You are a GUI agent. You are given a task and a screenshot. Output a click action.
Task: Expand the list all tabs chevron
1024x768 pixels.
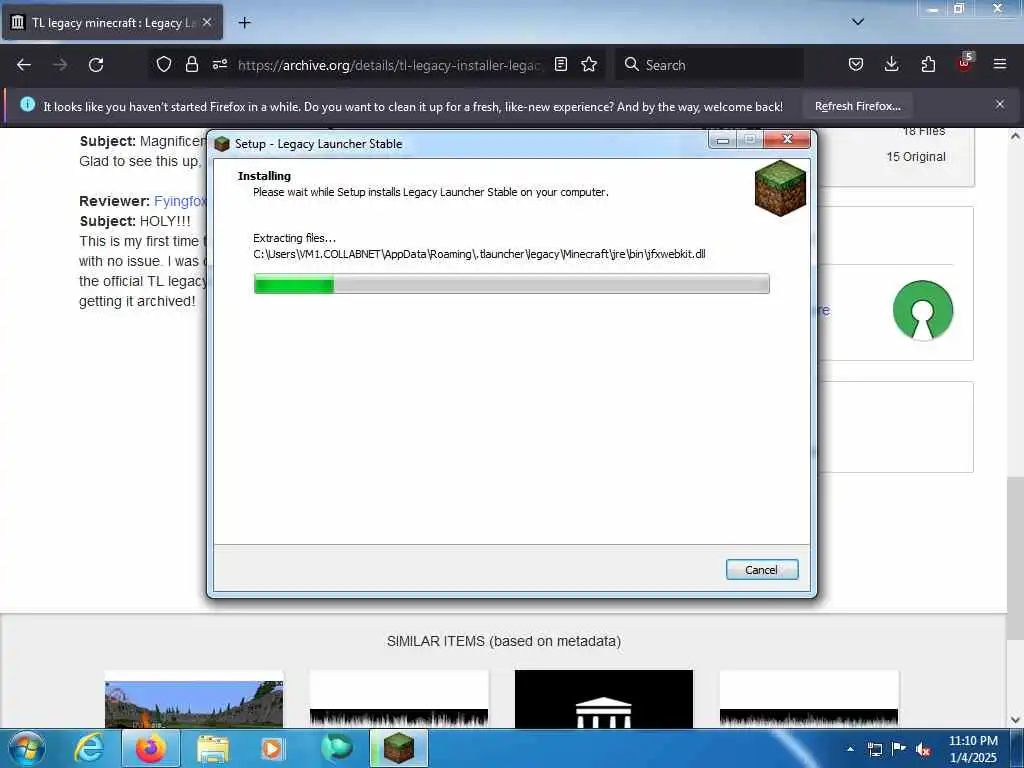[x=858, y=22]
